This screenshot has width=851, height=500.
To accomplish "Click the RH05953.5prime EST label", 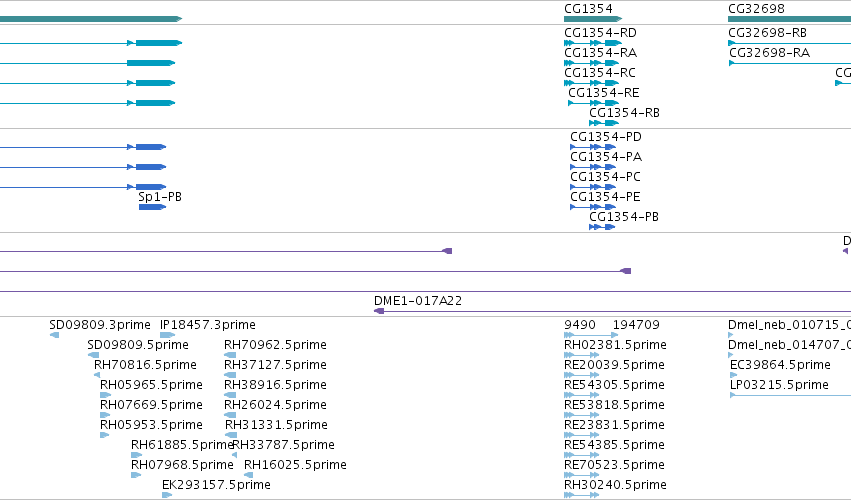I will point(151,425).
